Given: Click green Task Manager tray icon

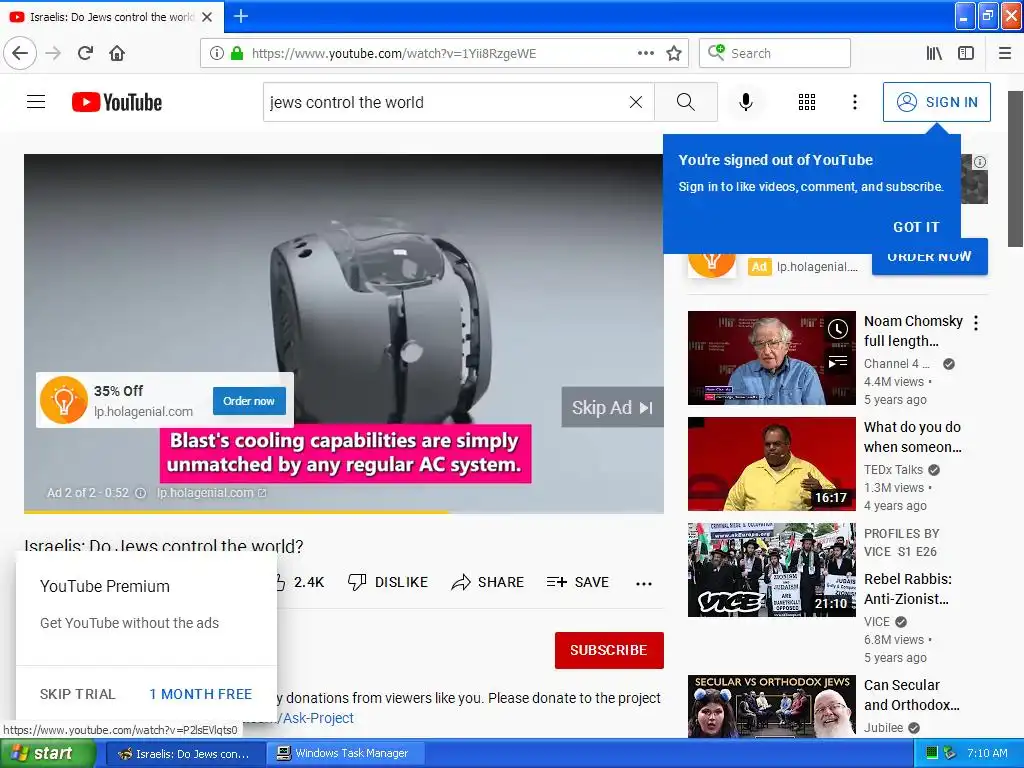Looking at the screenshot, I should pyautogui.click(x=932, y=753).
